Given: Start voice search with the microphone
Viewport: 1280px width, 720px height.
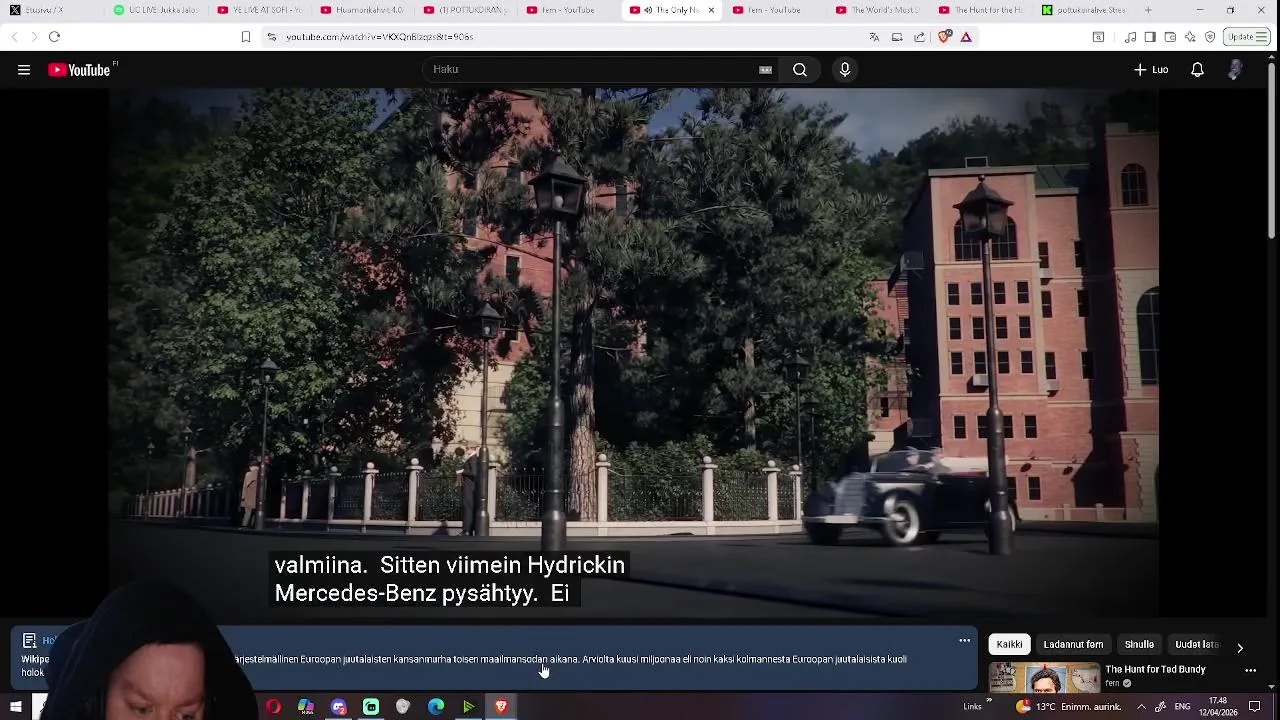Looking at the screenshot, I should click(x=845, y=69).
